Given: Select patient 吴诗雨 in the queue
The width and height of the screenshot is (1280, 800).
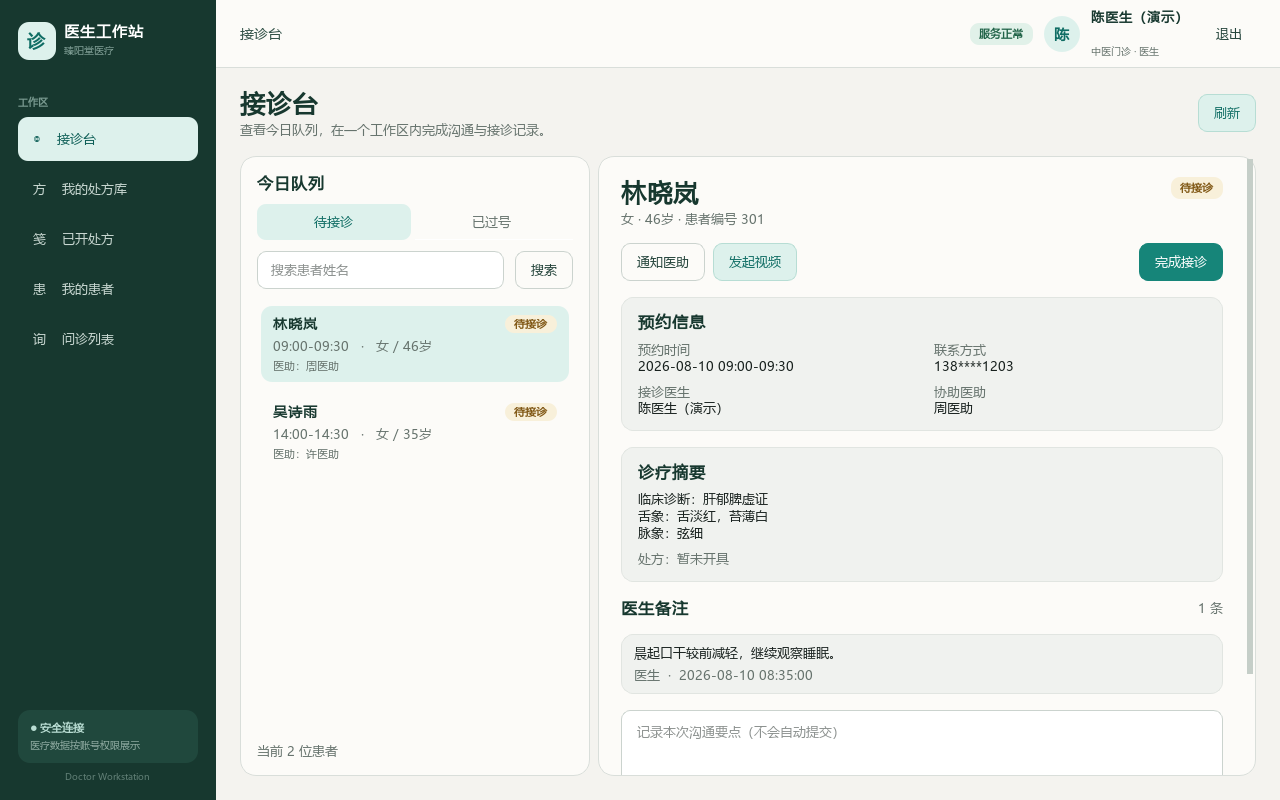Looking at the screenshot, I should click(x=415, y=432).
